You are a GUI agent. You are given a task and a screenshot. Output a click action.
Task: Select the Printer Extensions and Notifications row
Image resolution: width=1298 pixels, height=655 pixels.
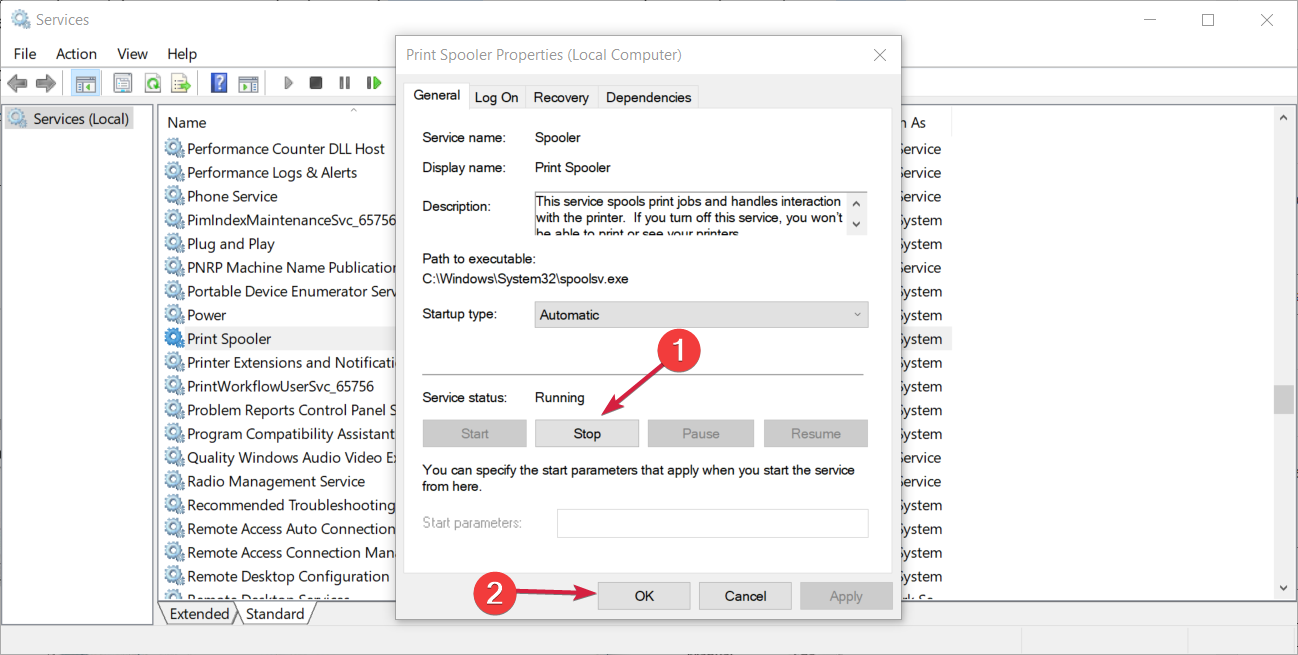(280, 362)
